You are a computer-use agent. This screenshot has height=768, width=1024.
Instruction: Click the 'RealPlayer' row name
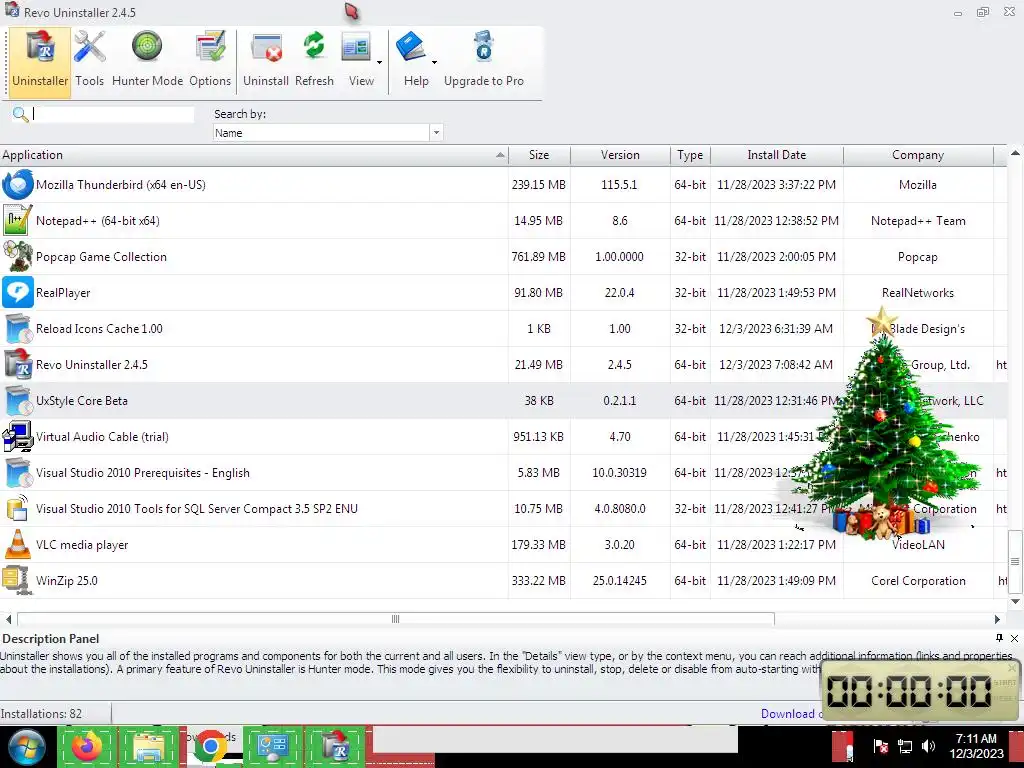click(x=63, y=293)
